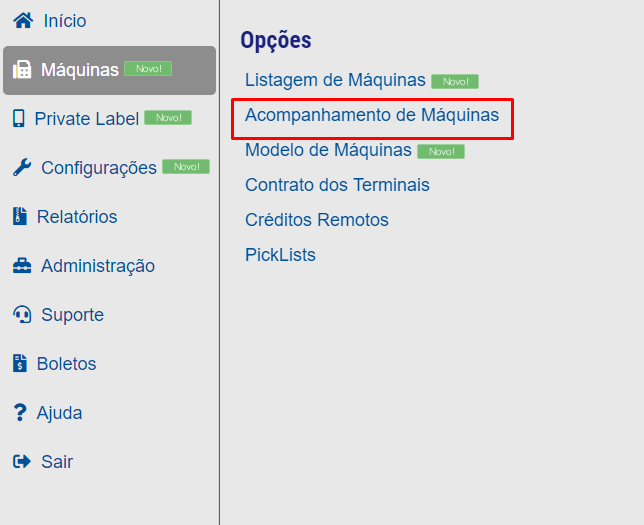Click the headset icon for Suporte
Viewport: 644px width, 525px height.
[x=22, y=314]
